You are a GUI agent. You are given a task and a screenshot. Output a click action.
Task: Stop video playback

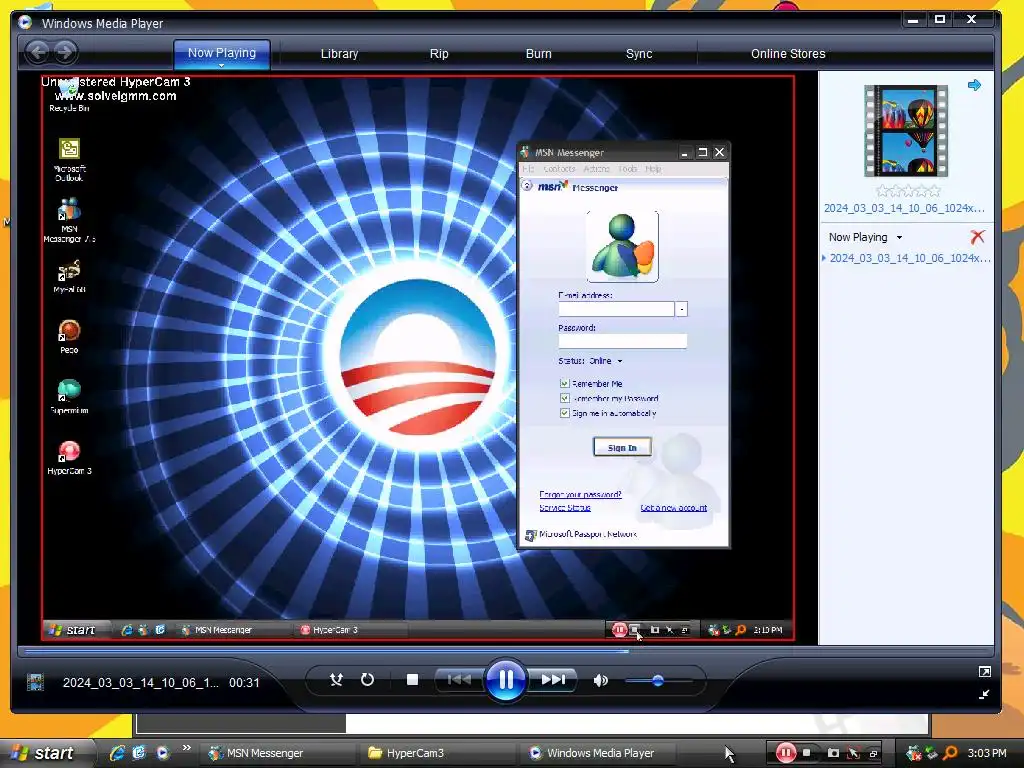412,680
